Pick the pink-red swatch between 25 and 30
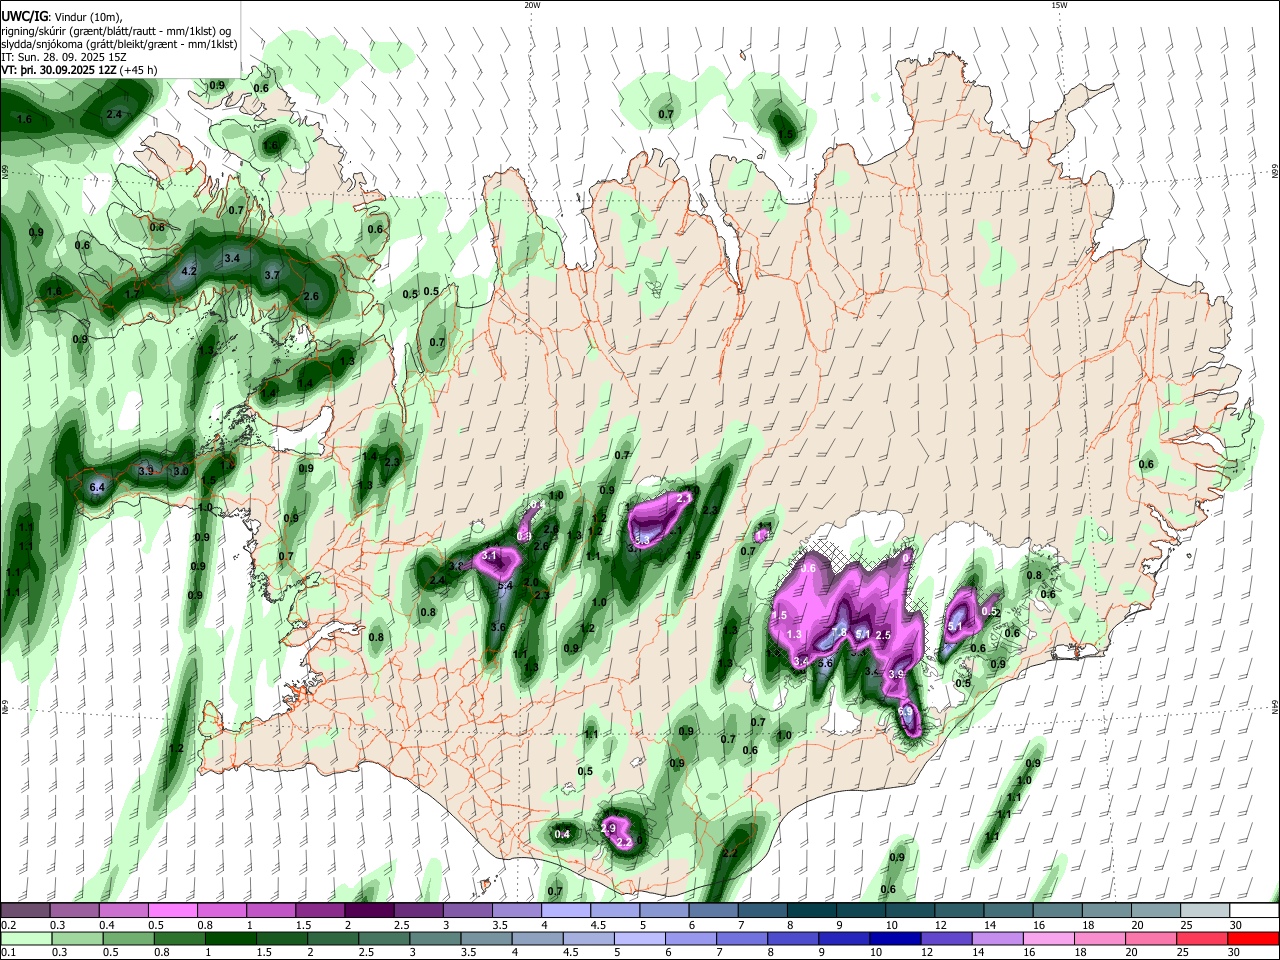 [x=1201, y=939]
